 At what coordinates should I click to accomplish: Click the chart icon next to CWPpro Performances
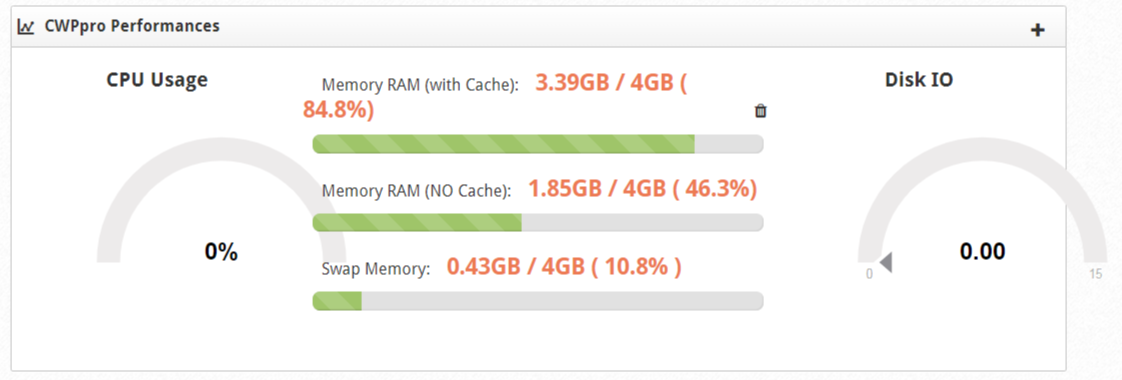coord(26,27)
